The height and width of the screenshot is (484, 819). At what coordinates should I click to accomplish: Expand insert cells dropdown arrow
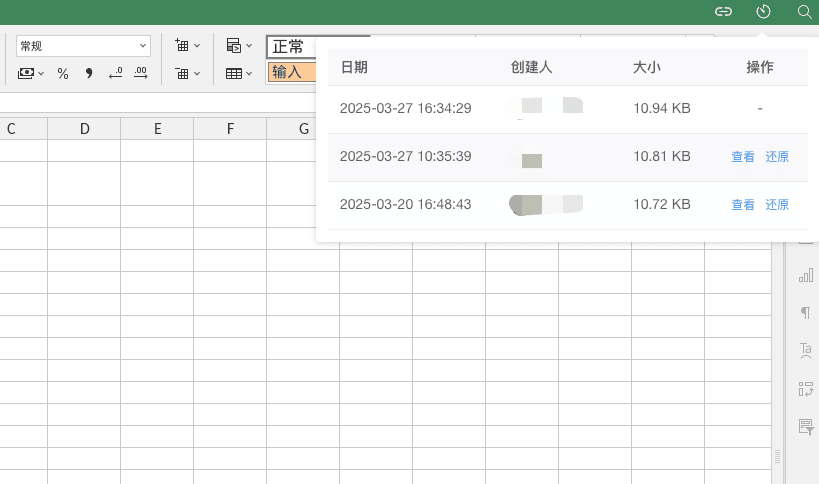click(x=197, y=46)
